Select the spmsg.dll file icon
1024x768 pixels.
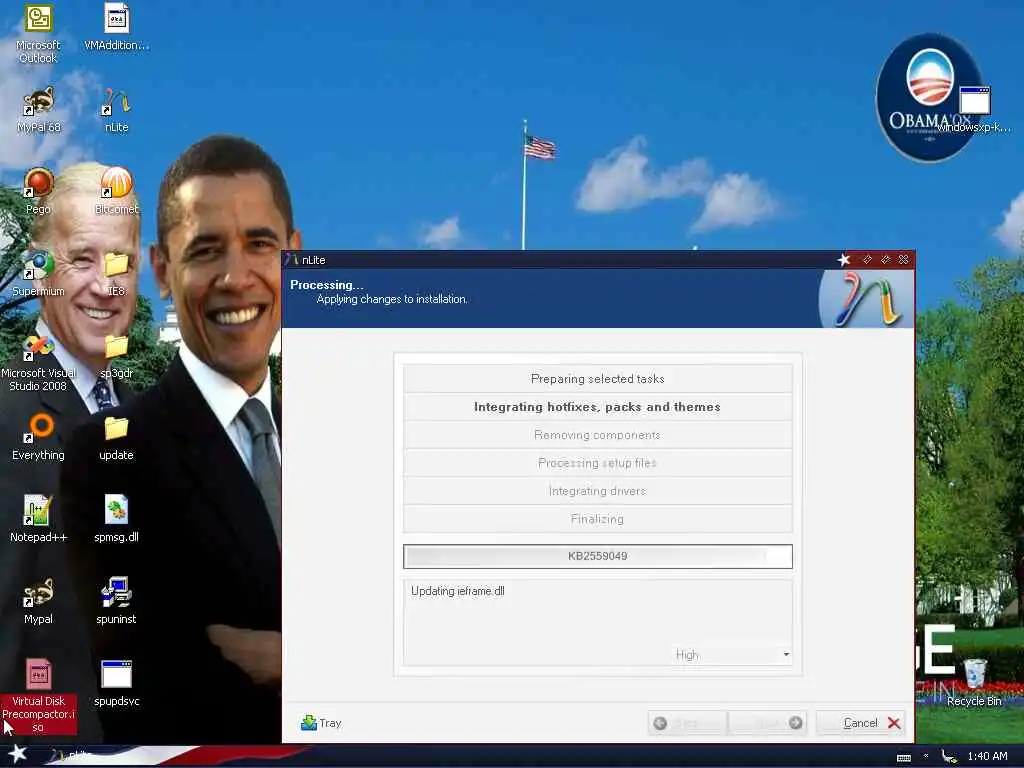coord(116,519)
